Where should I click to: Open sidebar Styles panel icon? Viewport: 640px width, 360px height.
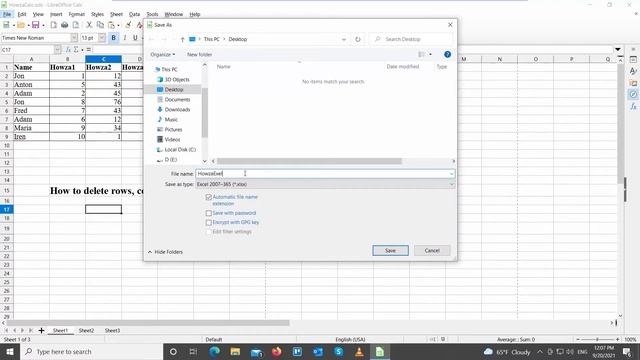click(633, 71)
